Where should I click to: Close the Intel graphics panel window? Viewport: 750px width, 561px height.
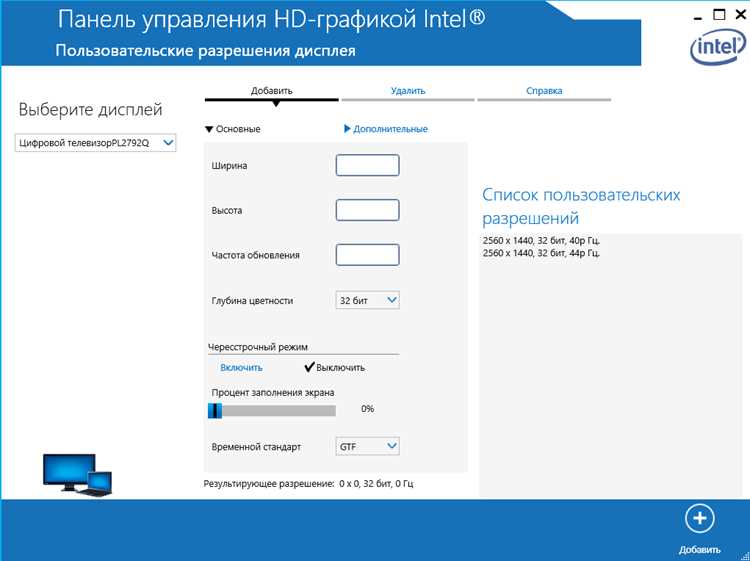pos(740,15)
